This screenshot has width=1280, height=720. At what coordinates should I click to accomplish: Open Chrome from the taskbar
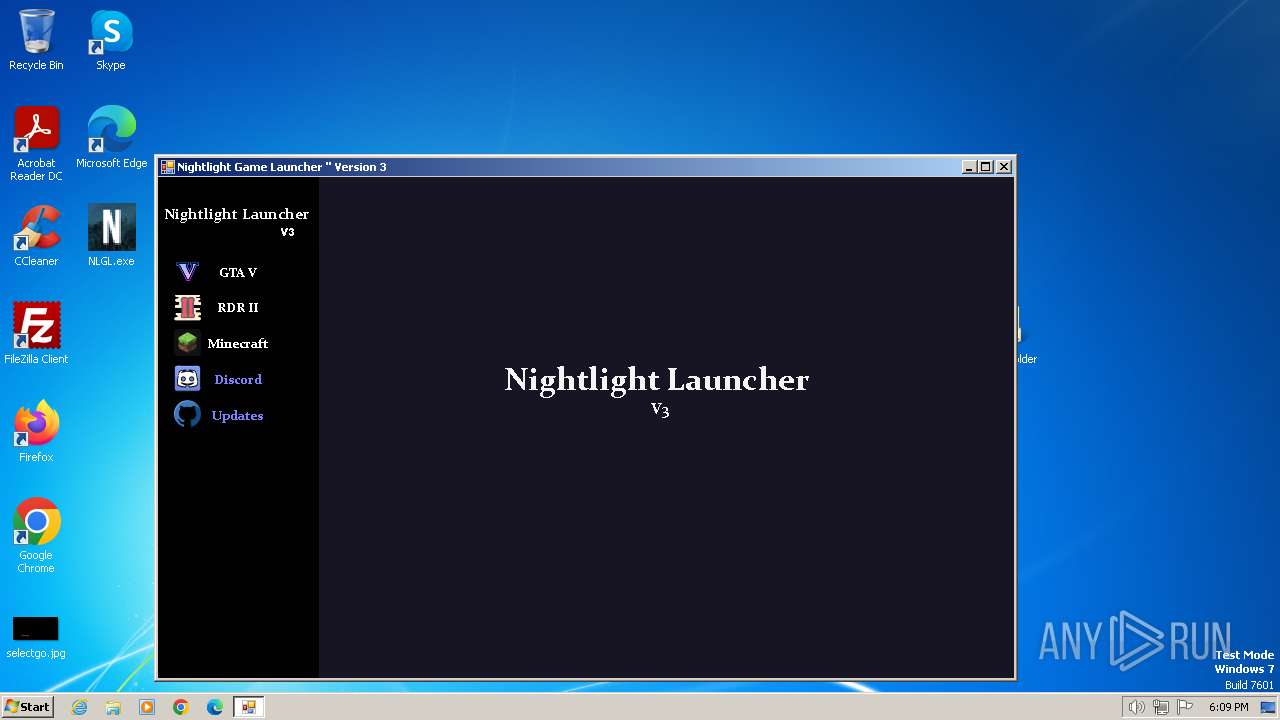tap(181, 707)
